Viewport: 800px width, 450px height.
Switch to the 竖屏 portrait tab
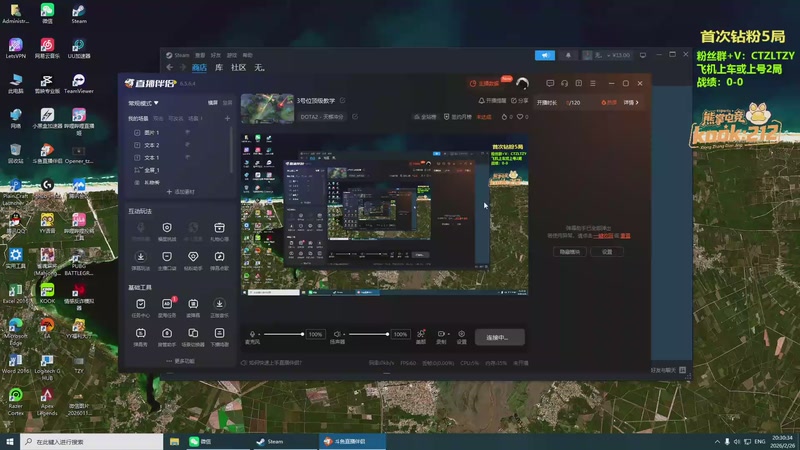[227, 103]
